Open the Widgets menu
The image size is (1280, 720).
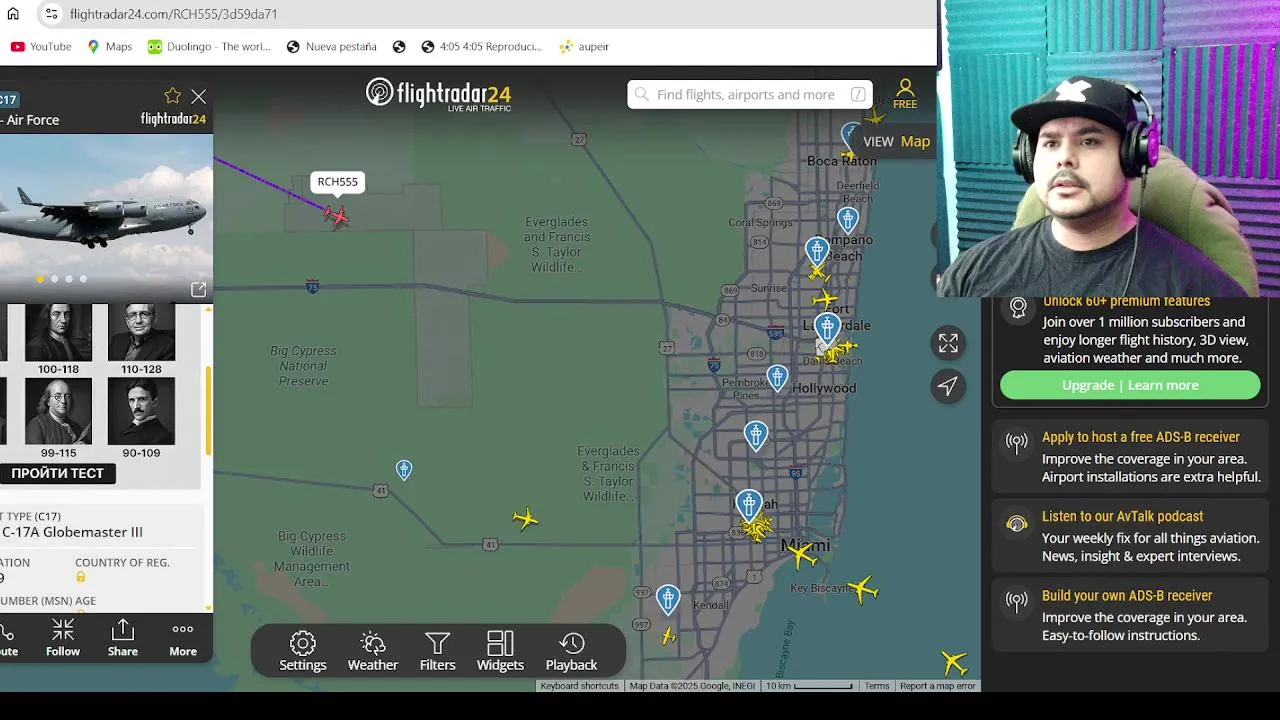click(500, 652)
